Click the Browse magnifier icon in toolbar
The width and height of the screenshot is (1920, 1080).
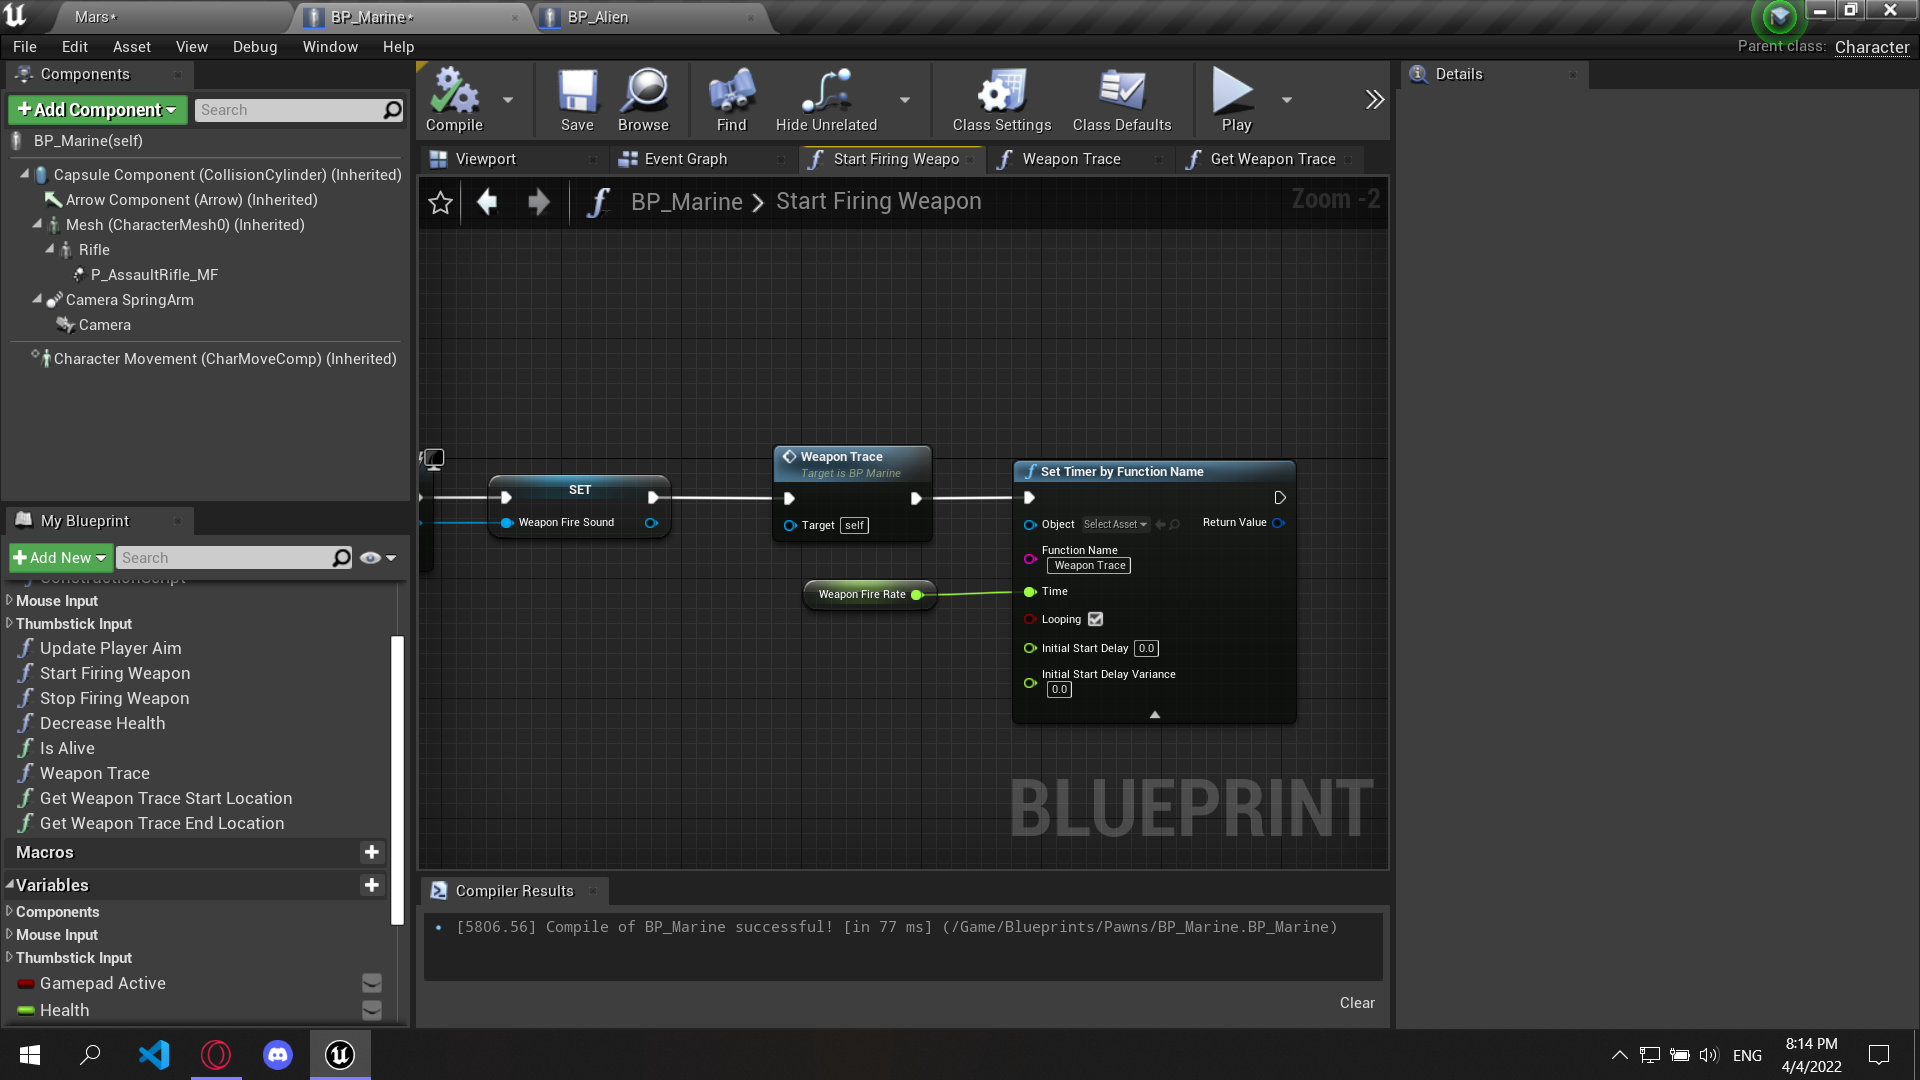643,99
